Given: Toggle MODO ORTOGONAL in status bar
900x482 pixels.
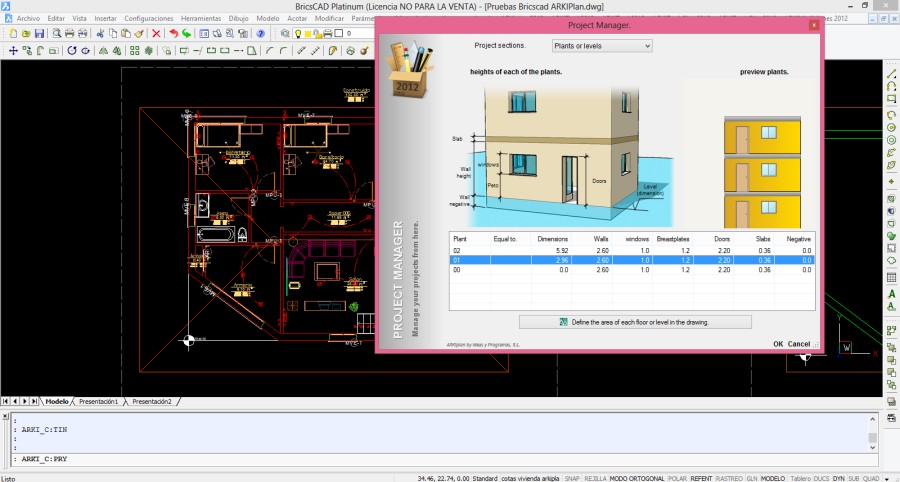Looking at the screenshot, I should pos(637,478).
